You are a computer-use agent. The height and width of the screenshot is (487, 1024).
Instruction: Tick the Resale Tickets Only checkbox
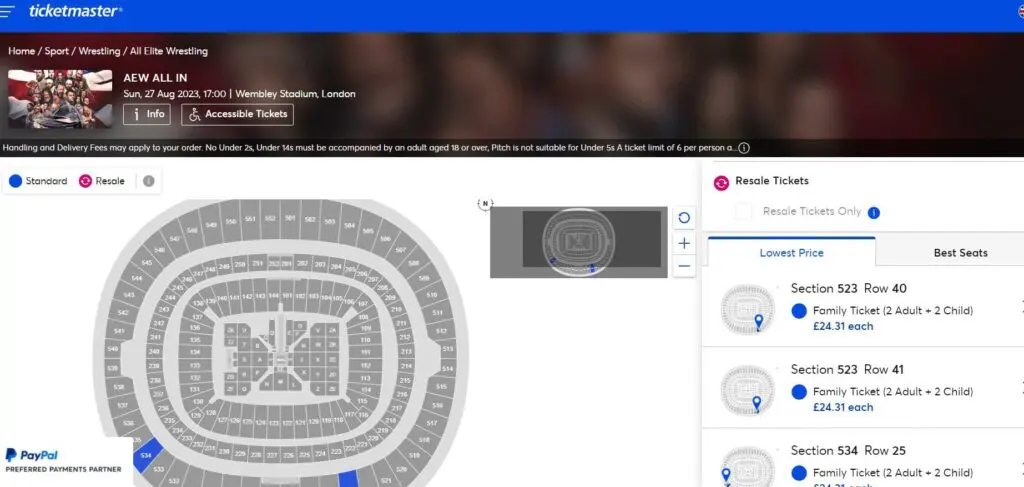coord(743,212)
